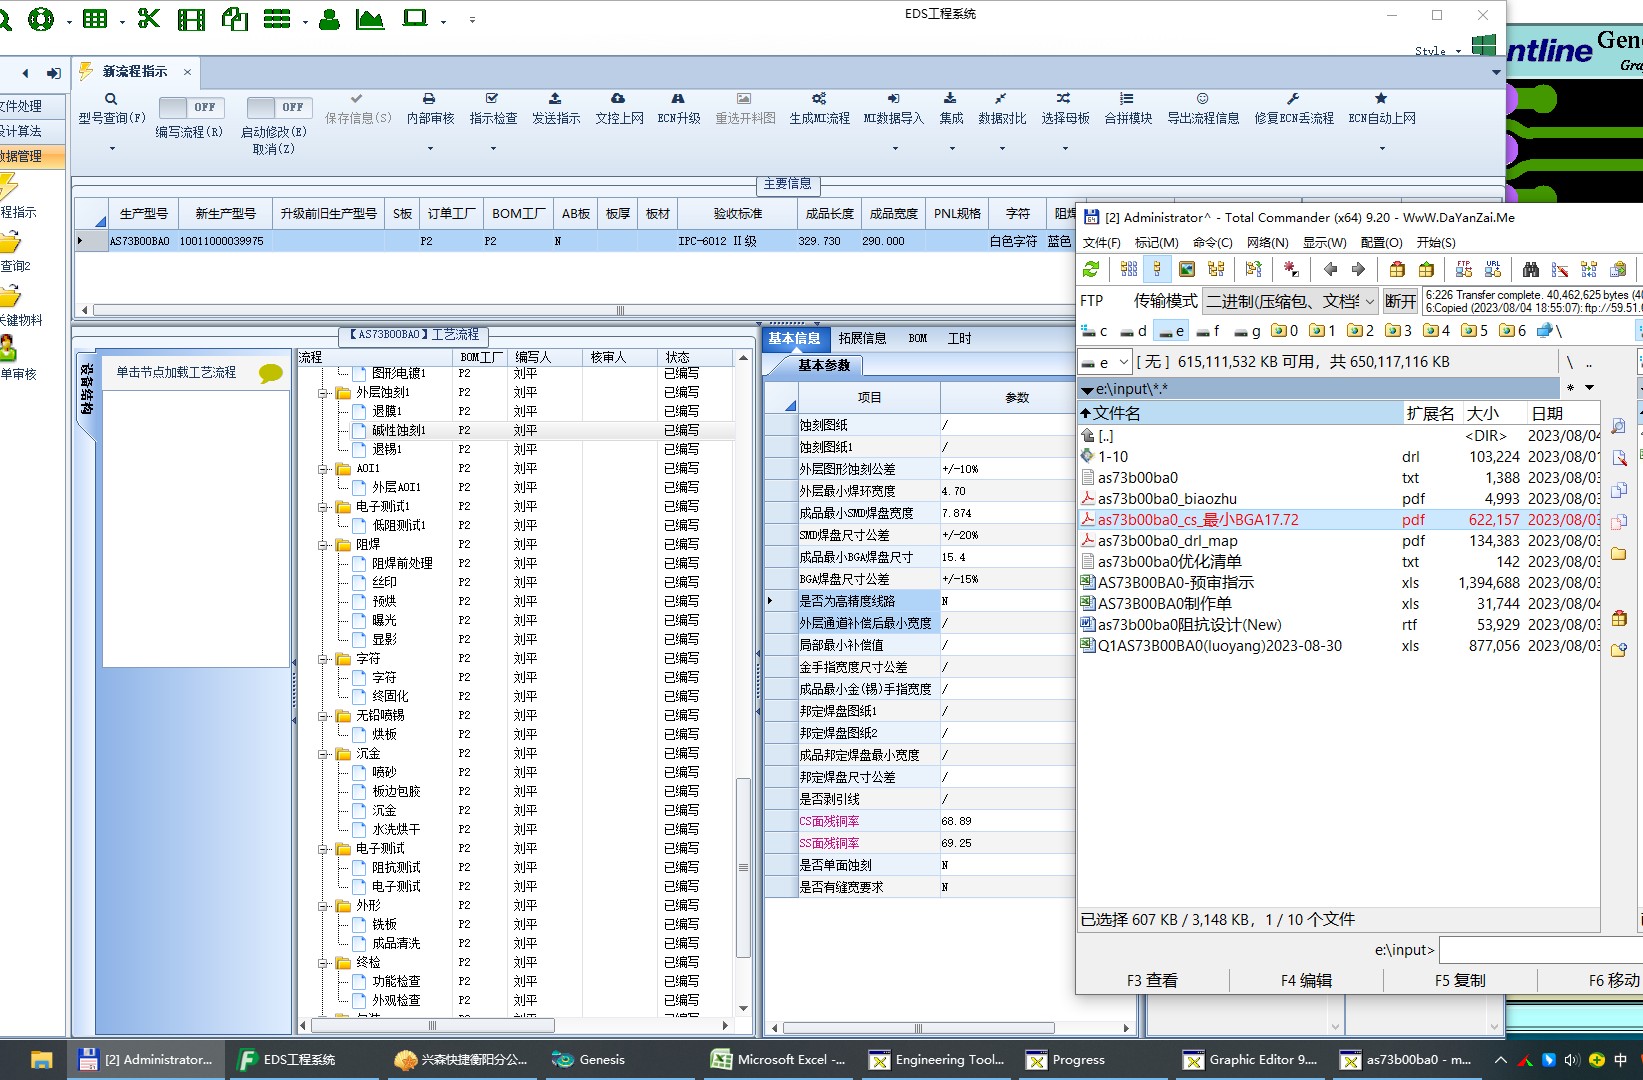Toggle the 自动修改 OFF switch
This screenshot has height=1080, width=1643.
tap(279, 107)
